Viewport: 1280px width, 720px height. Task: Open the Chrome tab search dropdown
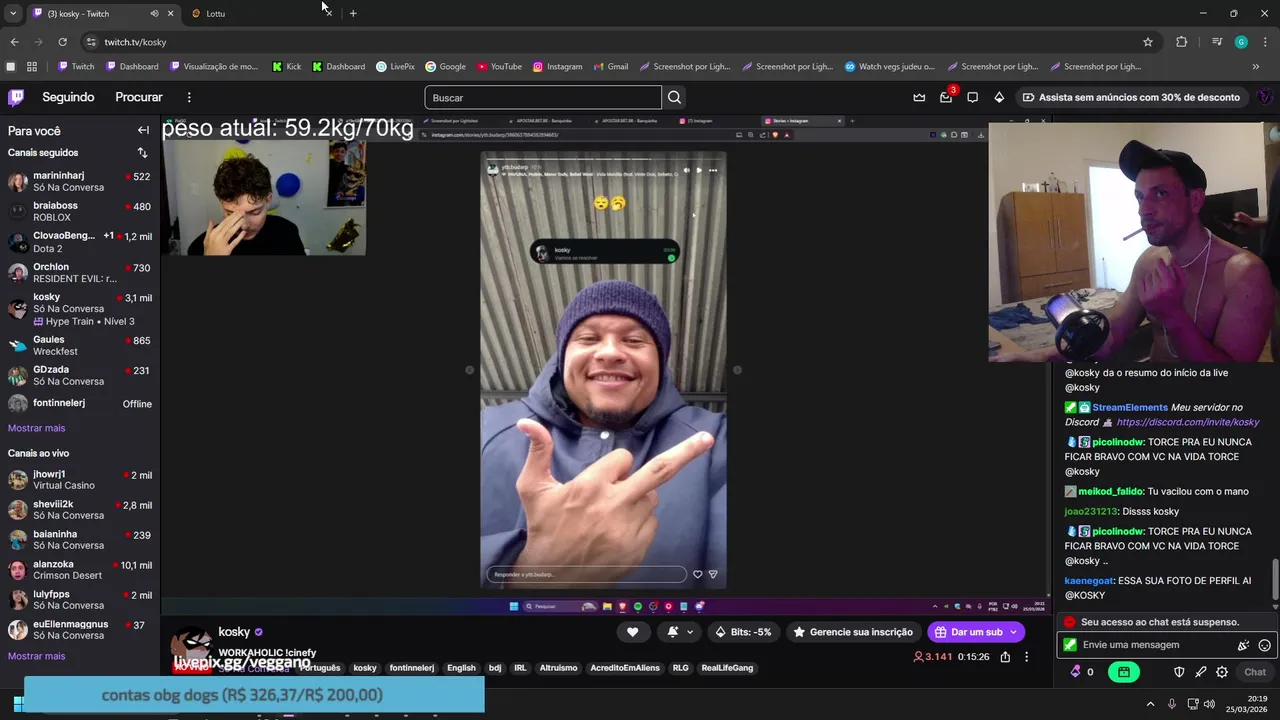[13, 14]
